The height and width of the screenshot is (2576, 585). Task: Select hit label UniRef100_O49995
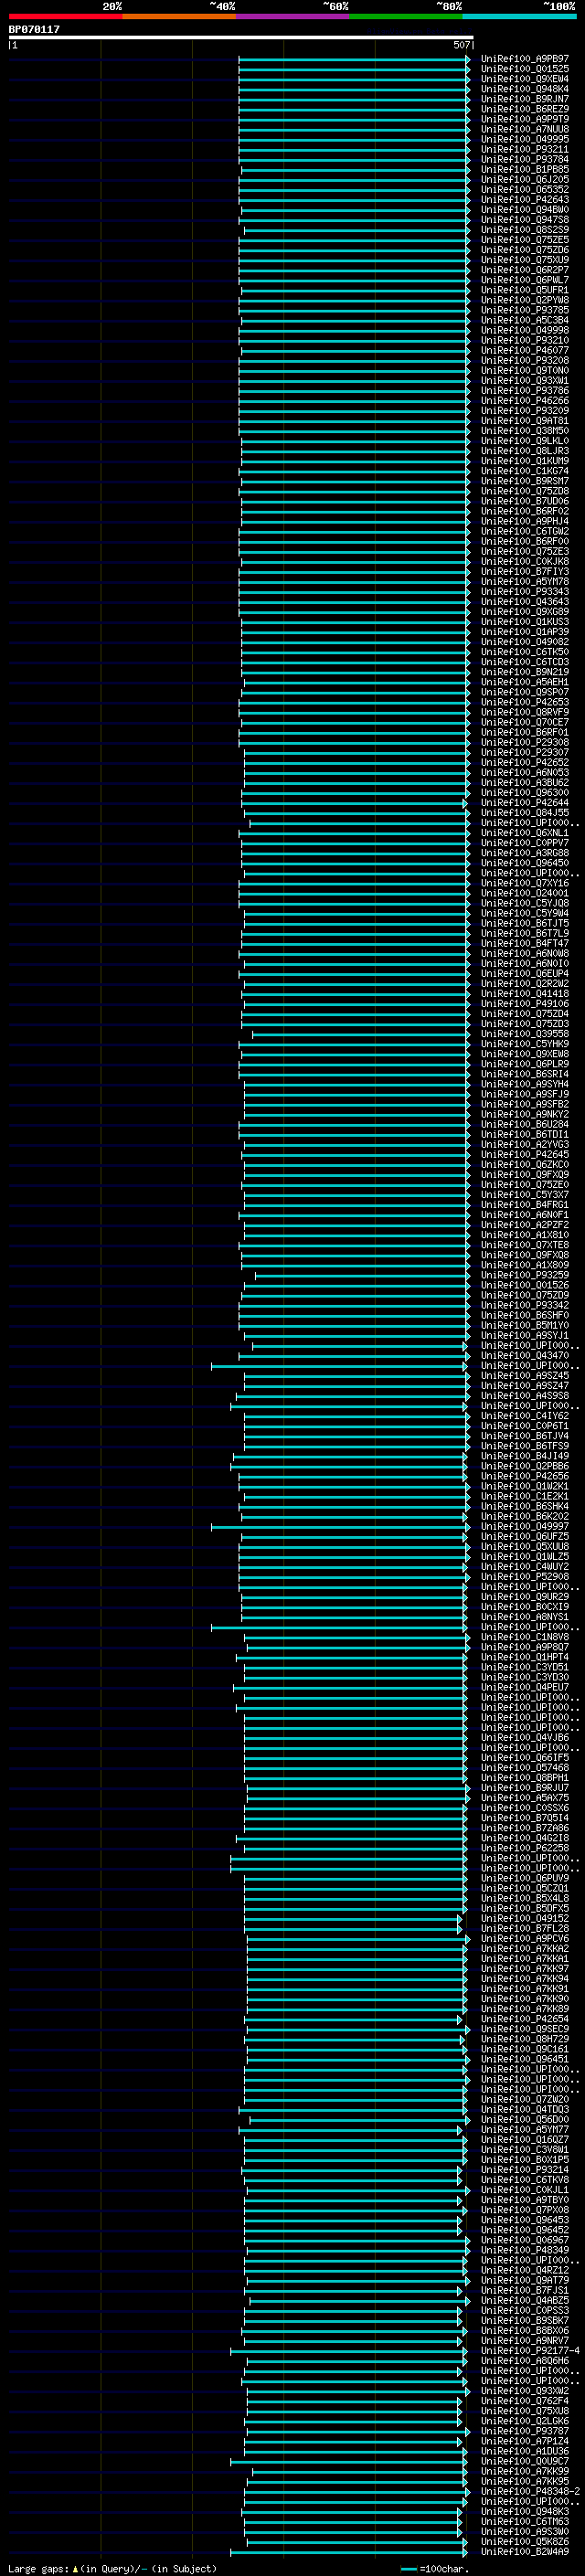[525, 139]
